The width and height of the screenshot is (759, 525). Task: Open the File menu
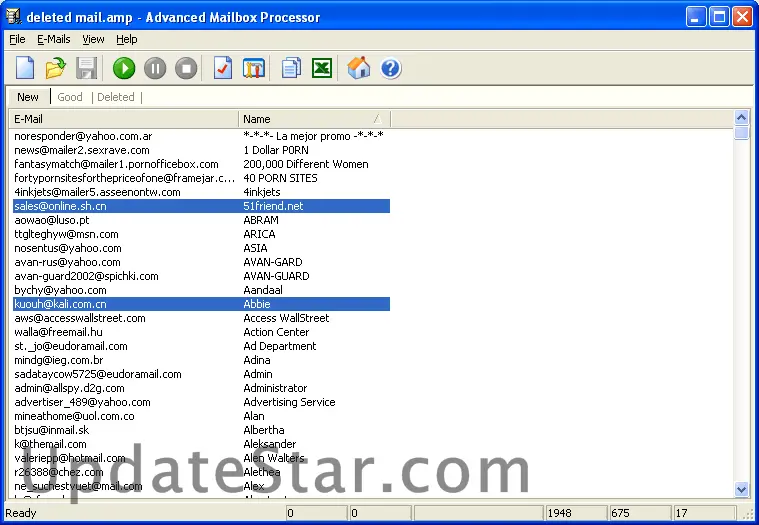point(17,39)
